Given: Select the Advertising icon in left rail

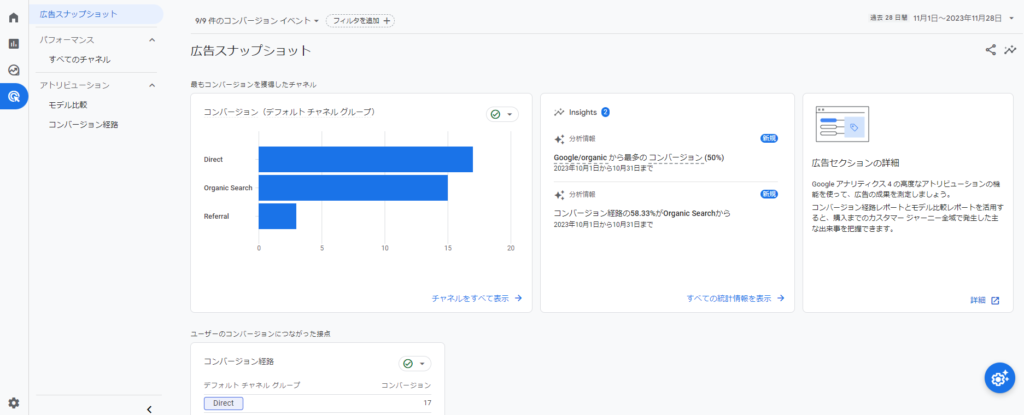Looking at the screenshot, I should pyautogui.click(x=14, y=97).
